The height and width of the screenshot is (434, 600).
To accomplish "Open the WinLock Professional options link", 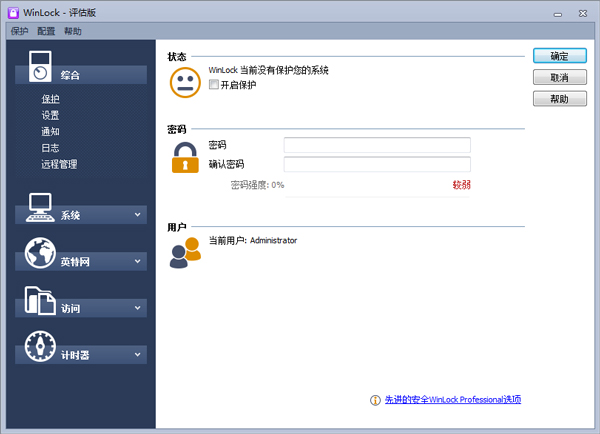I will point(453,400).
